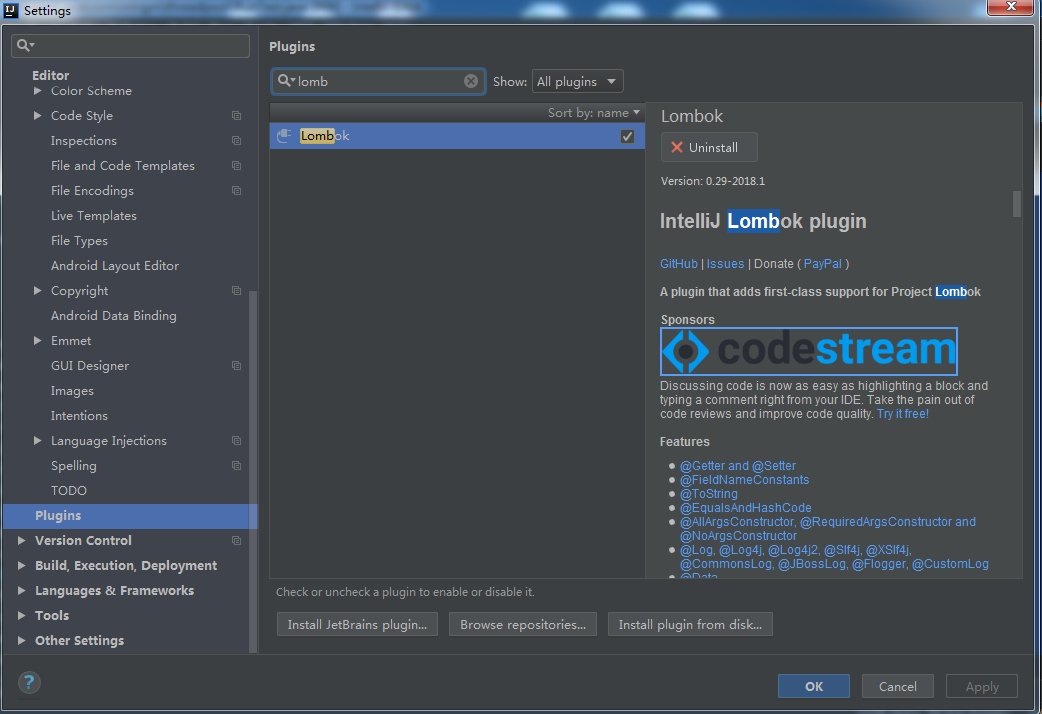Select Android Layout Editor item
Image resolution: width=1042 pixels, height=714 pixels.
click(115, 266)
